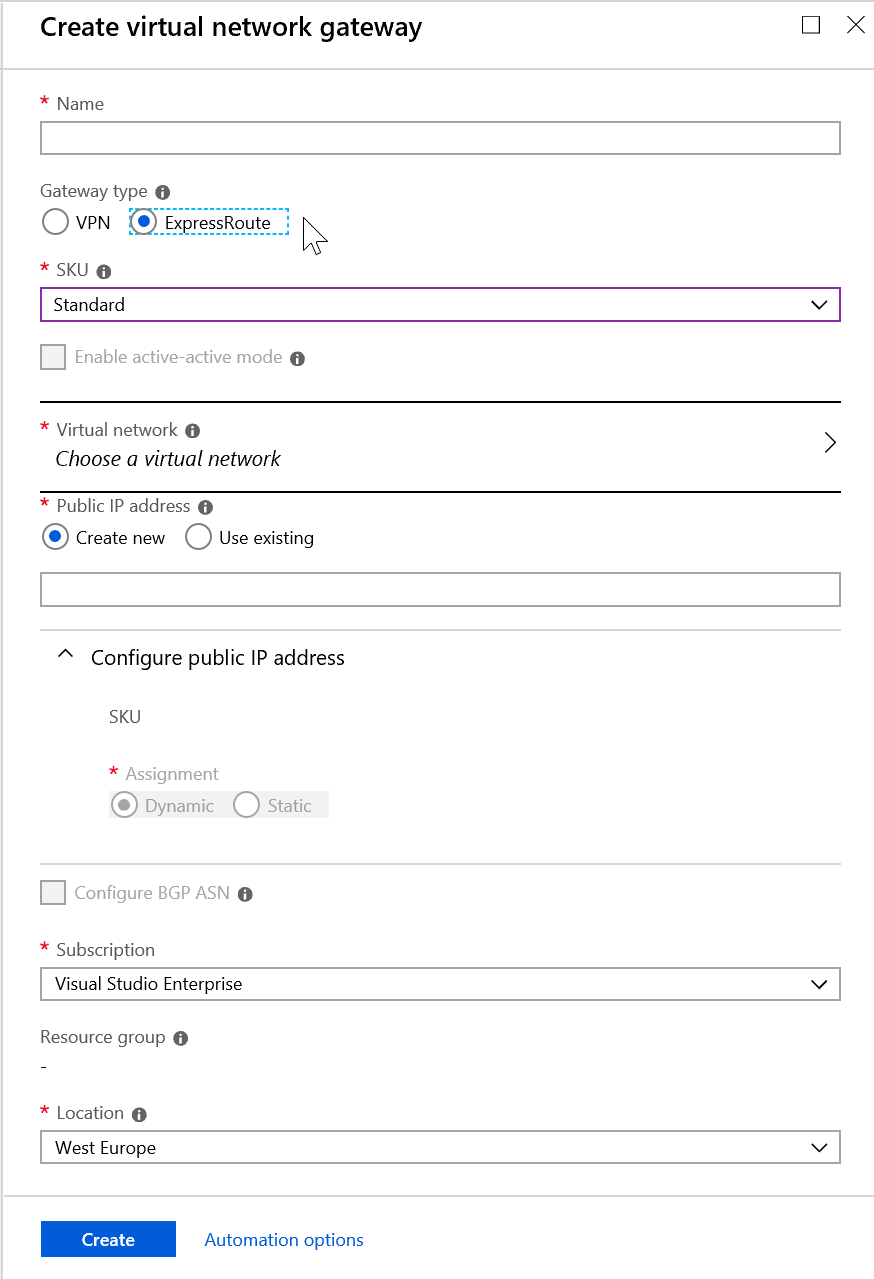Viewport: 874px width, 1279px height.
Task: Click the Location info icon
Action: pyautogui.click(x=139, y=1114)
